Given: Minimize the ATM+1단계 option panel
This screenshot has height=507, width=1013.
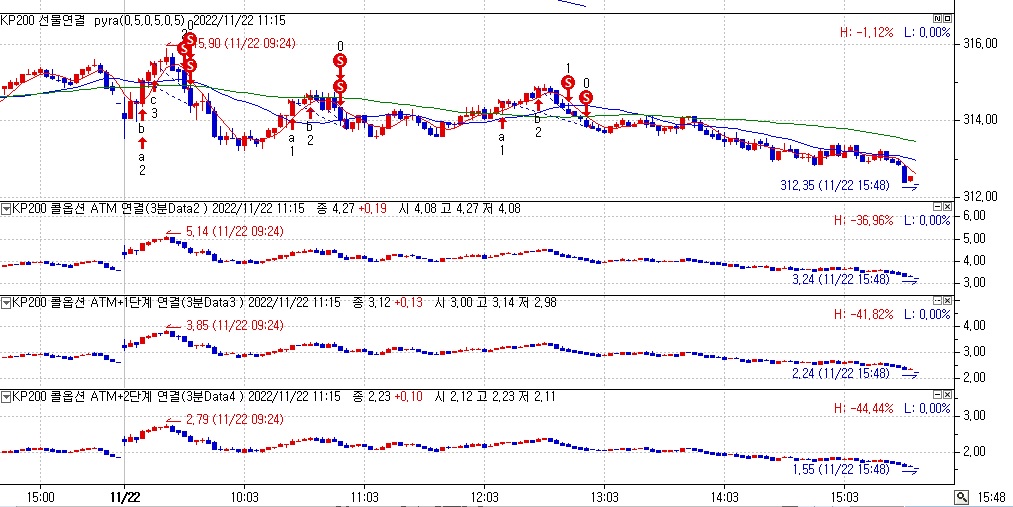Looking at the screenshot, I should click(x=936, y=300).
